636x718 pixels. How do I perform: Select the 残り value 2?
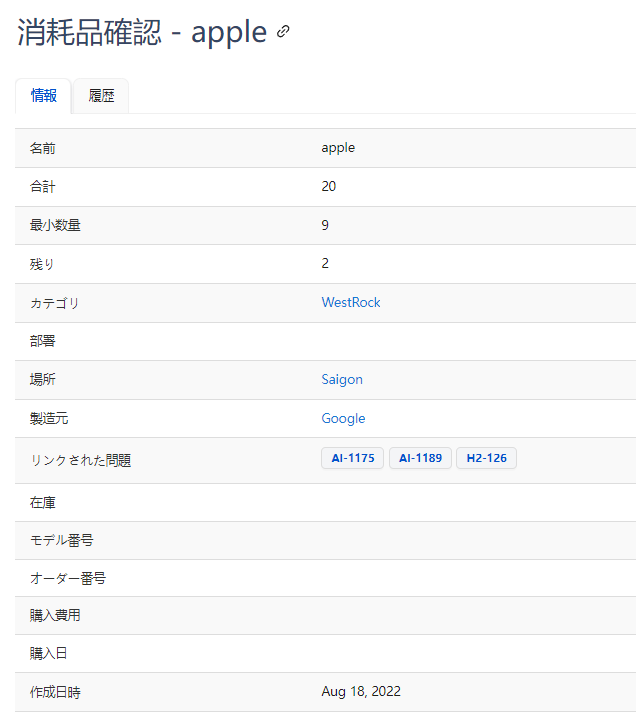click(x=325, y=263)
